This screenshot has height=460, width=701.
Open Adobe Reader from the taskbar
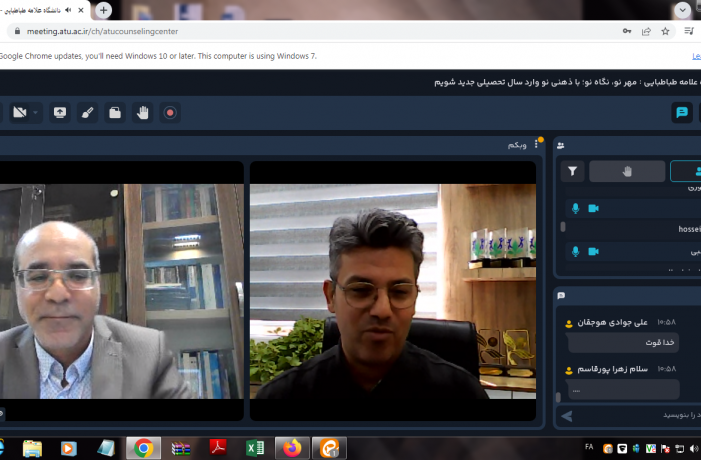click(x=218, y=448)
